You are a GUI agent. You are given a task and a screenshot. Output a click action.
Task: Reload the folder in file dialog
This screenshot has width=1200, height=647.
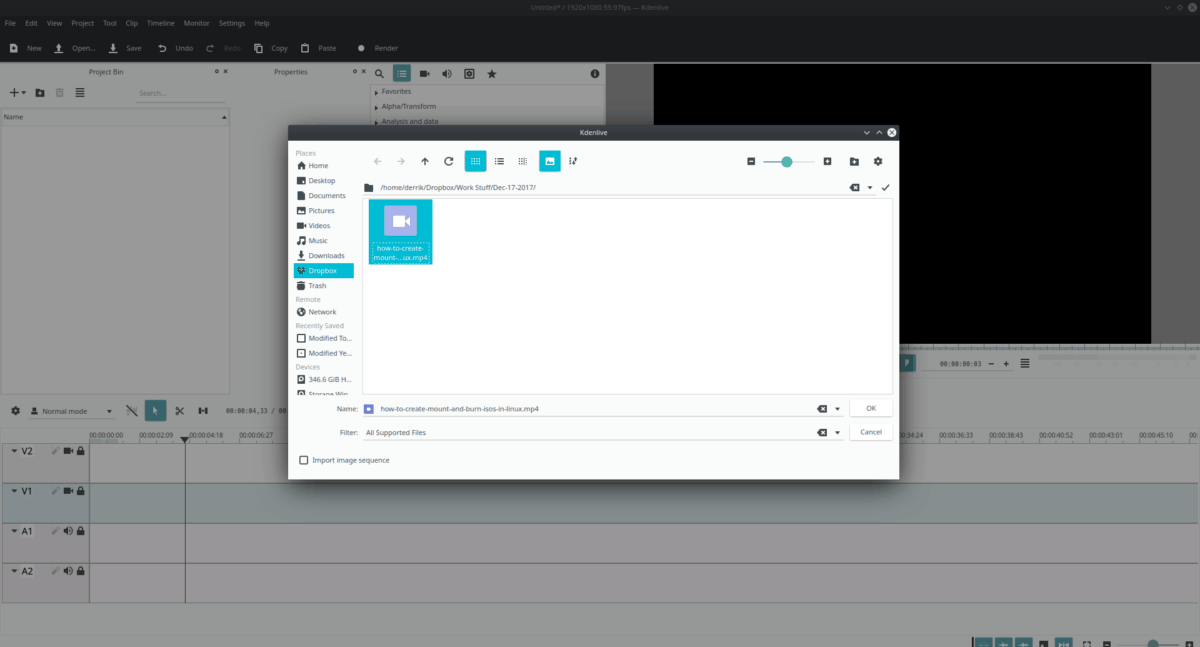(449, 161)
